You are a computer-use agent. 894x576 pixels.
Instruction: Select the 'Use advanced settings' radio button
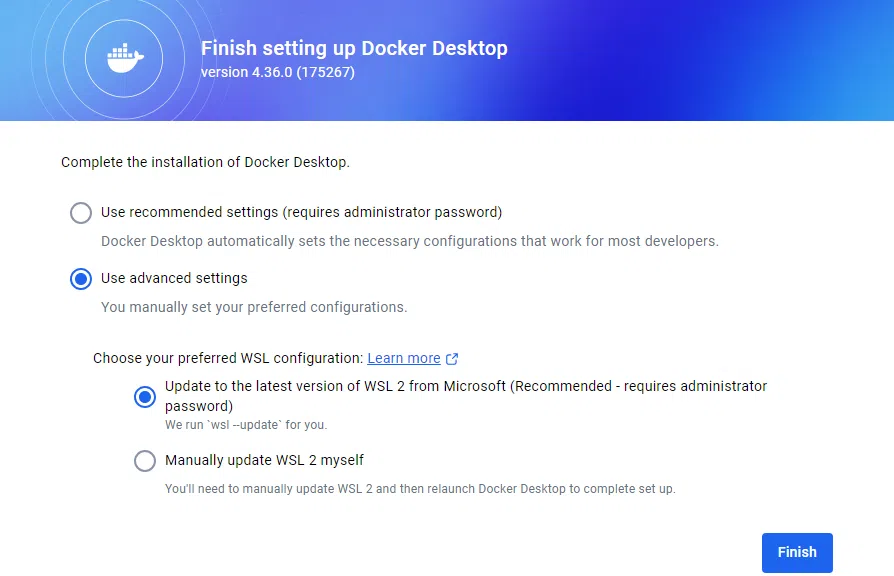tap(81, 279)
